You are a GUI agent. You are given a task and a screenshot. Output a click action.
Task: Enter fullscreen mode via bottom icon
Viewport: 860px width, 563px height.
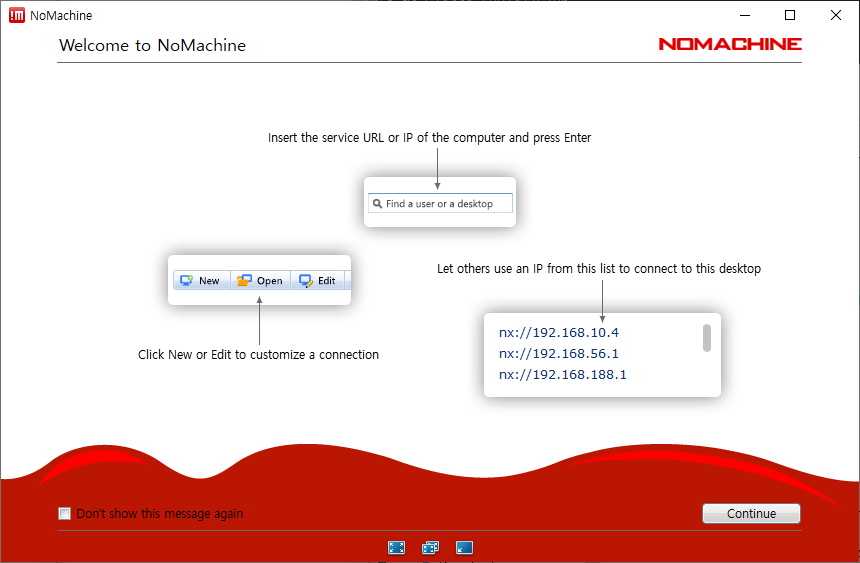point(396,547)
